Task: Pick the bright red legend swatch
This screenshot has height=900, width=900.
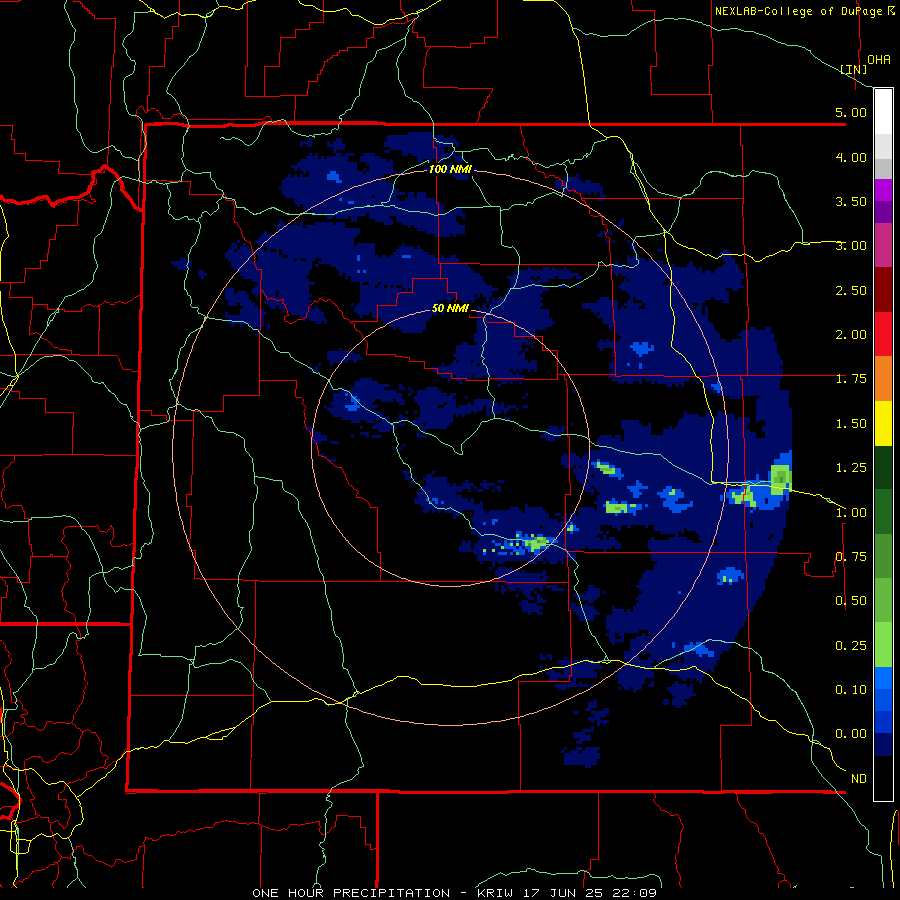Action: tap(883, 334)
